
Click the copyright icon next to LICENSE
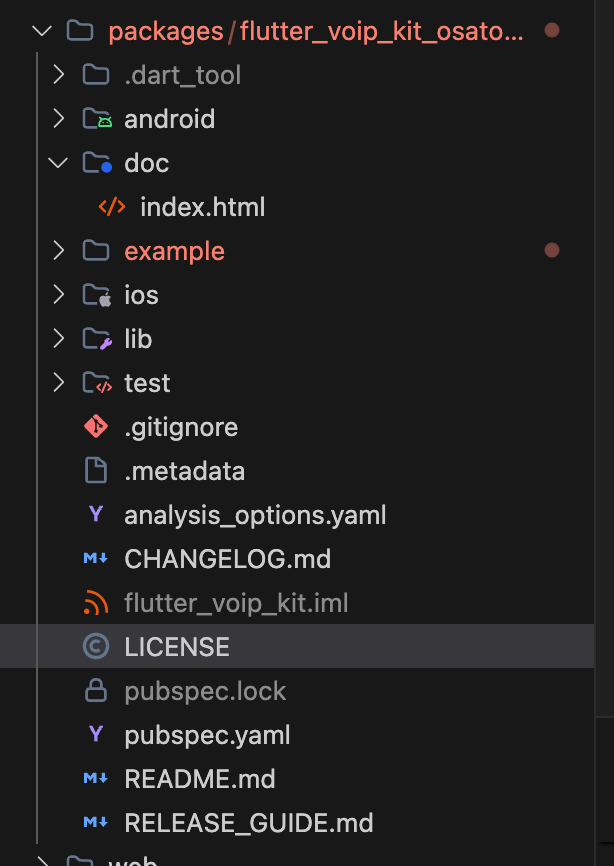pyautogui.click(x=96, y=647)
